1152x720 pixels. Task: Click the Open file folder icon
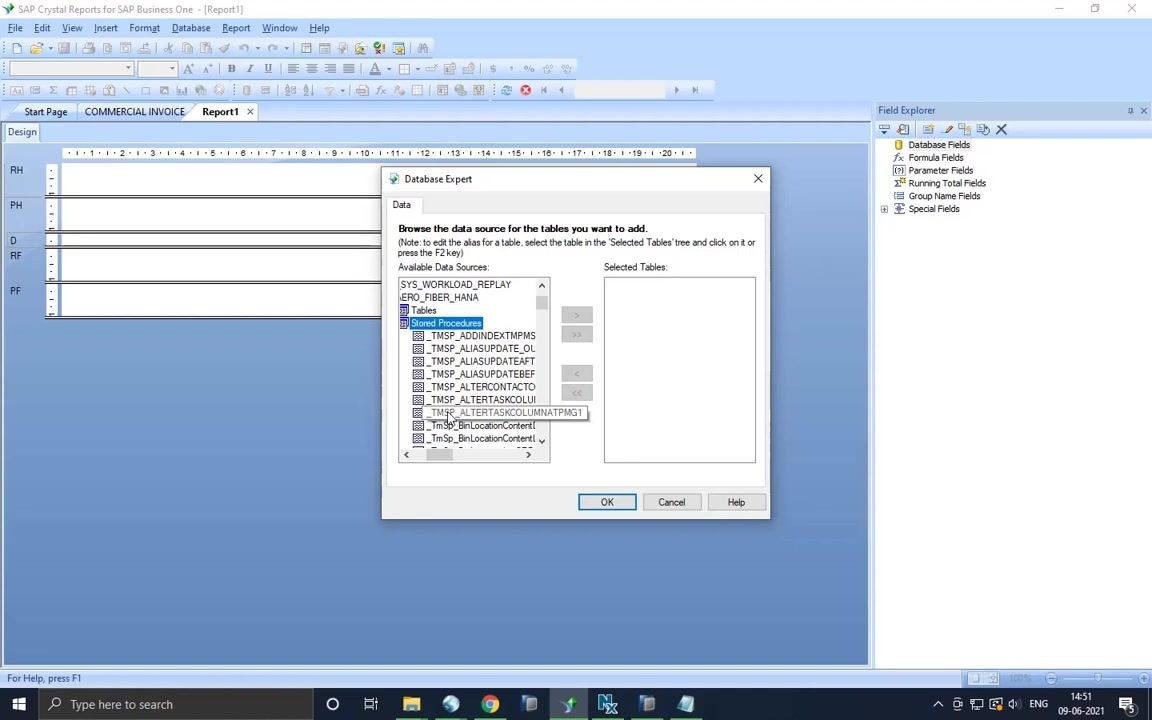(36, 48)
